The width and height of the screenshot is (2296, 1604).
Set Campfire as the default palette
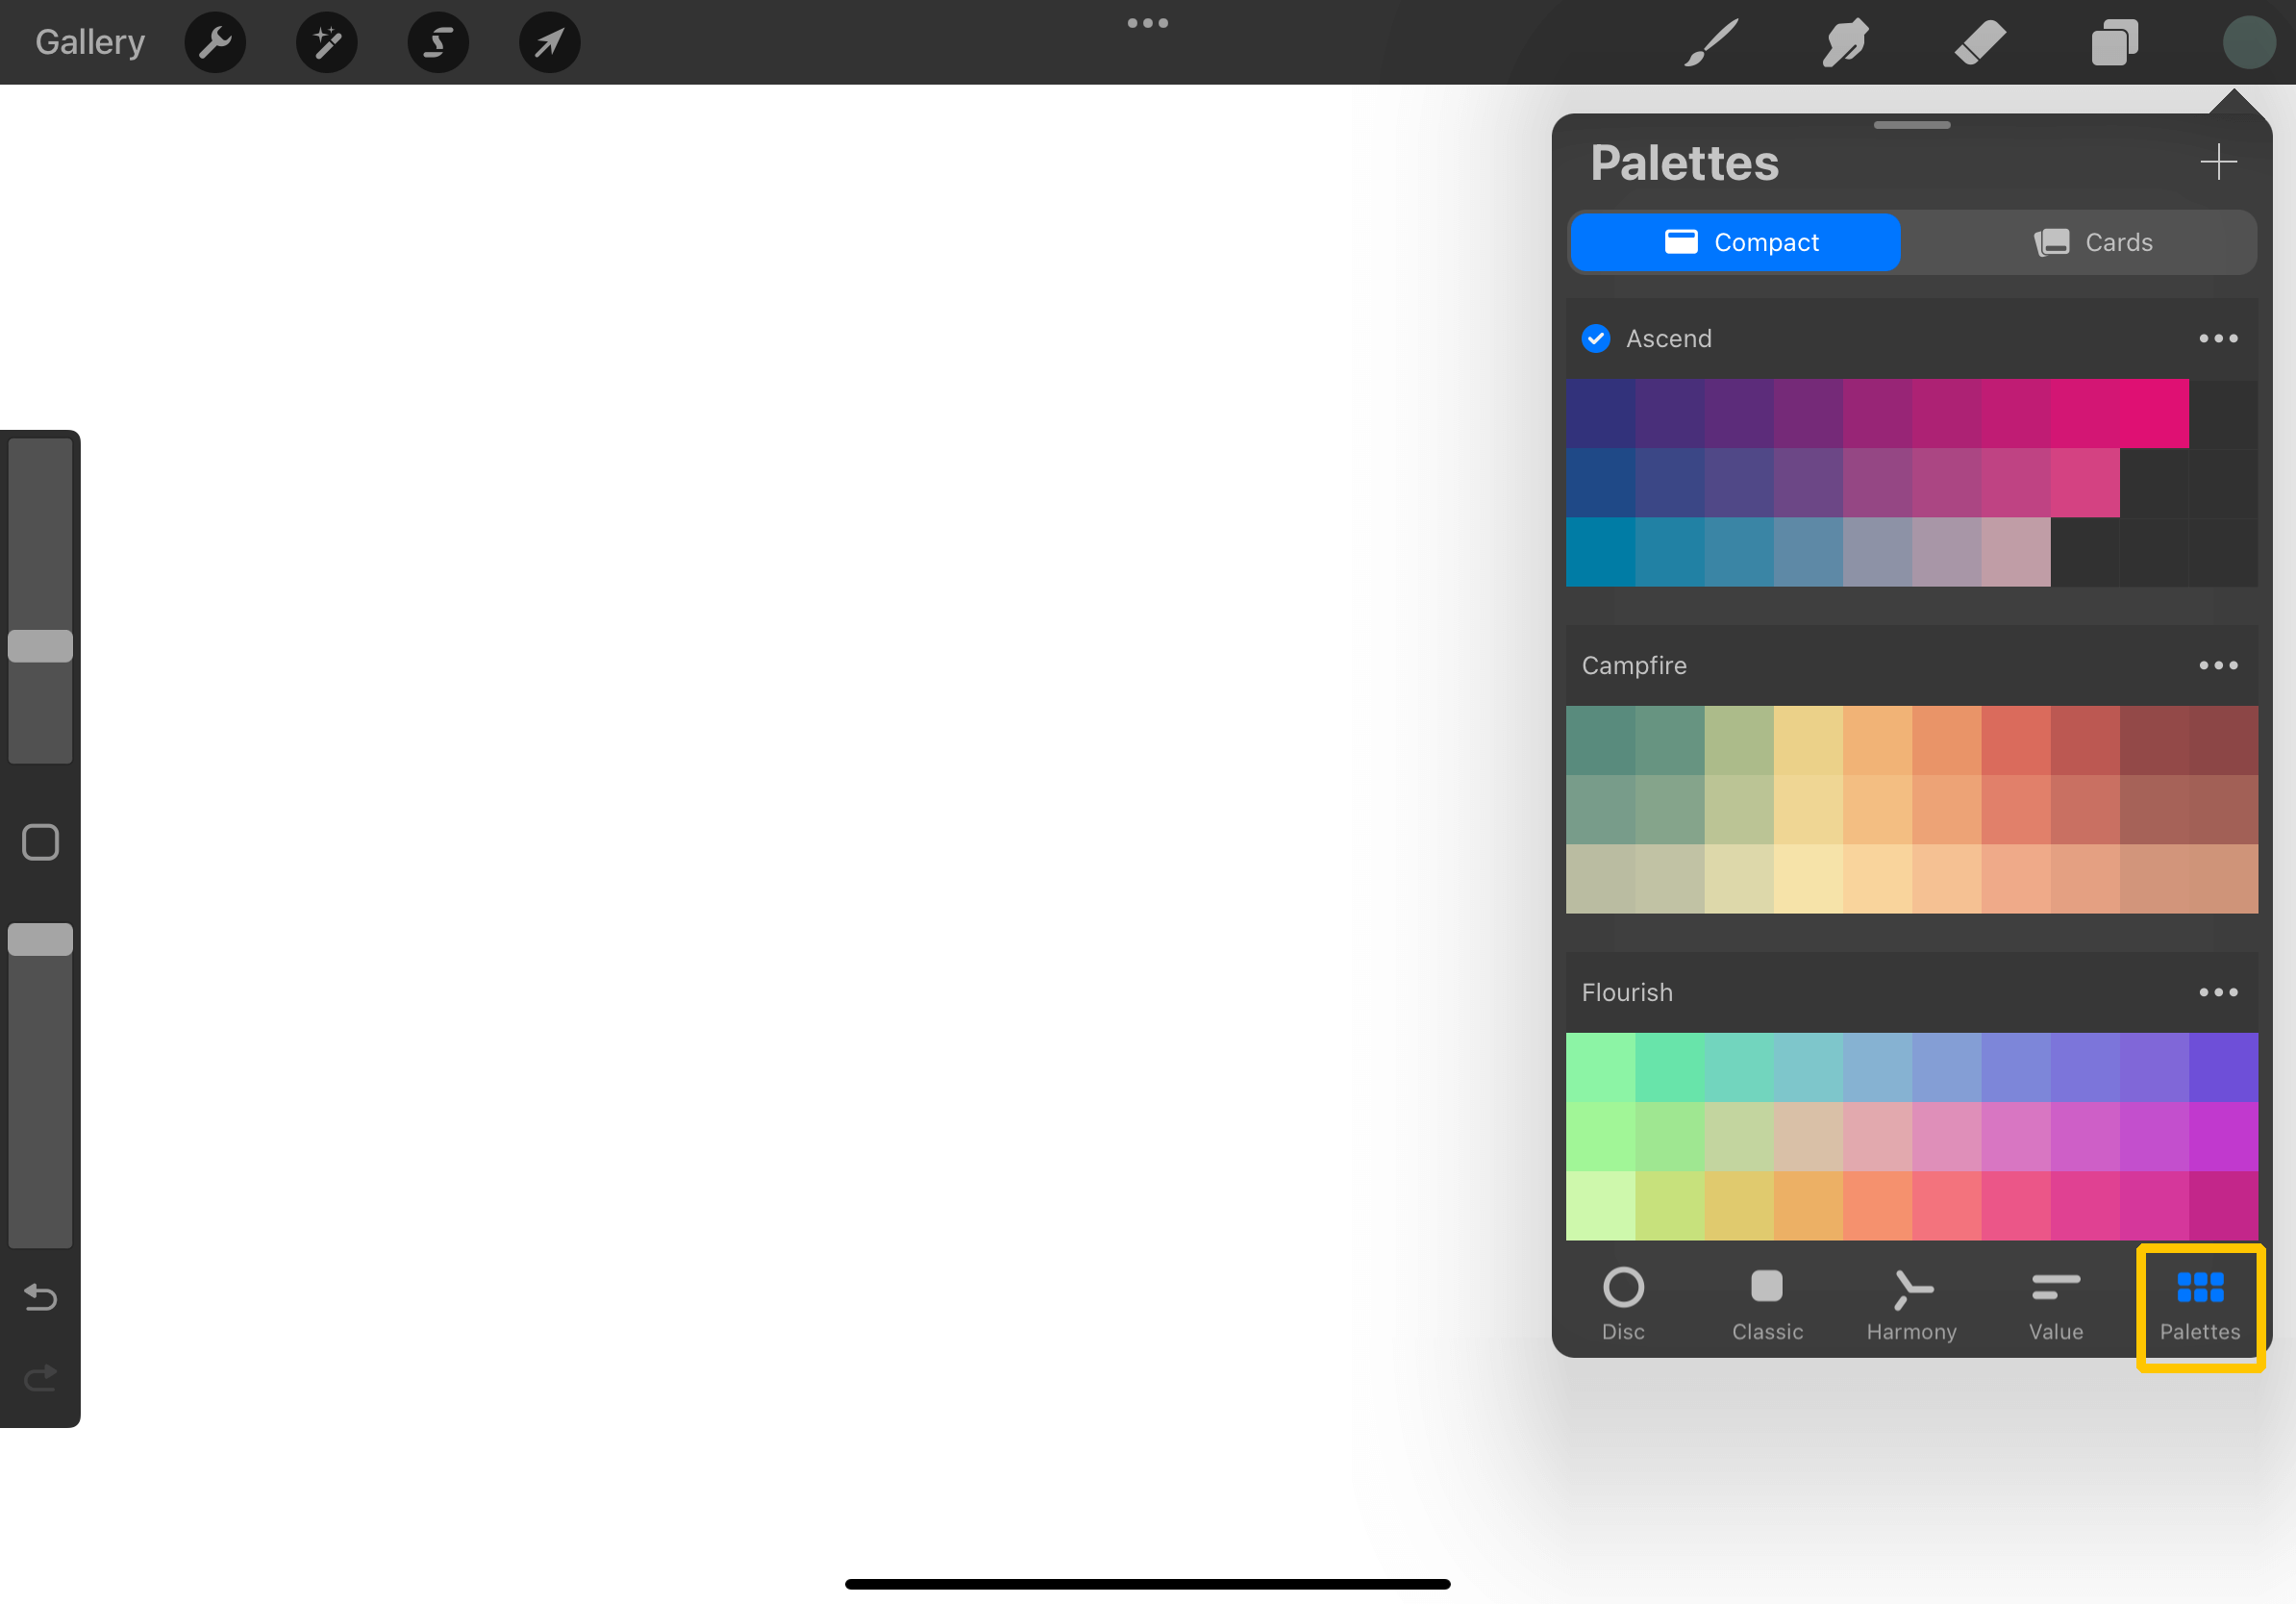[x=1634, y=665]
